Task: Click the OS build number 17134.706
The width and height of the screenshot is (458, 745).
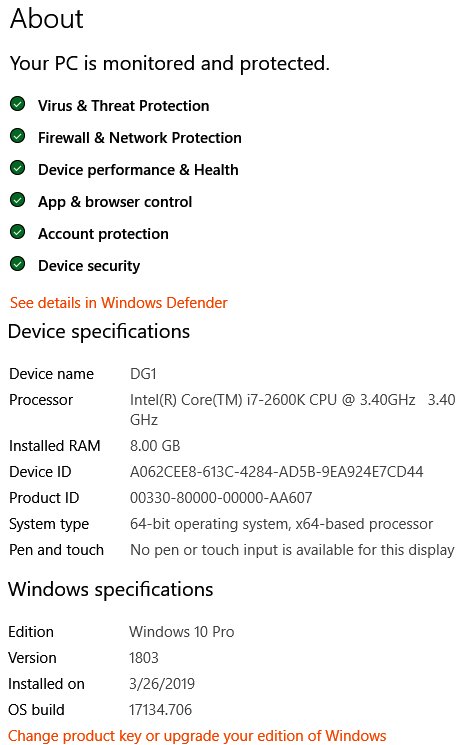Action: tap(160, 710)
